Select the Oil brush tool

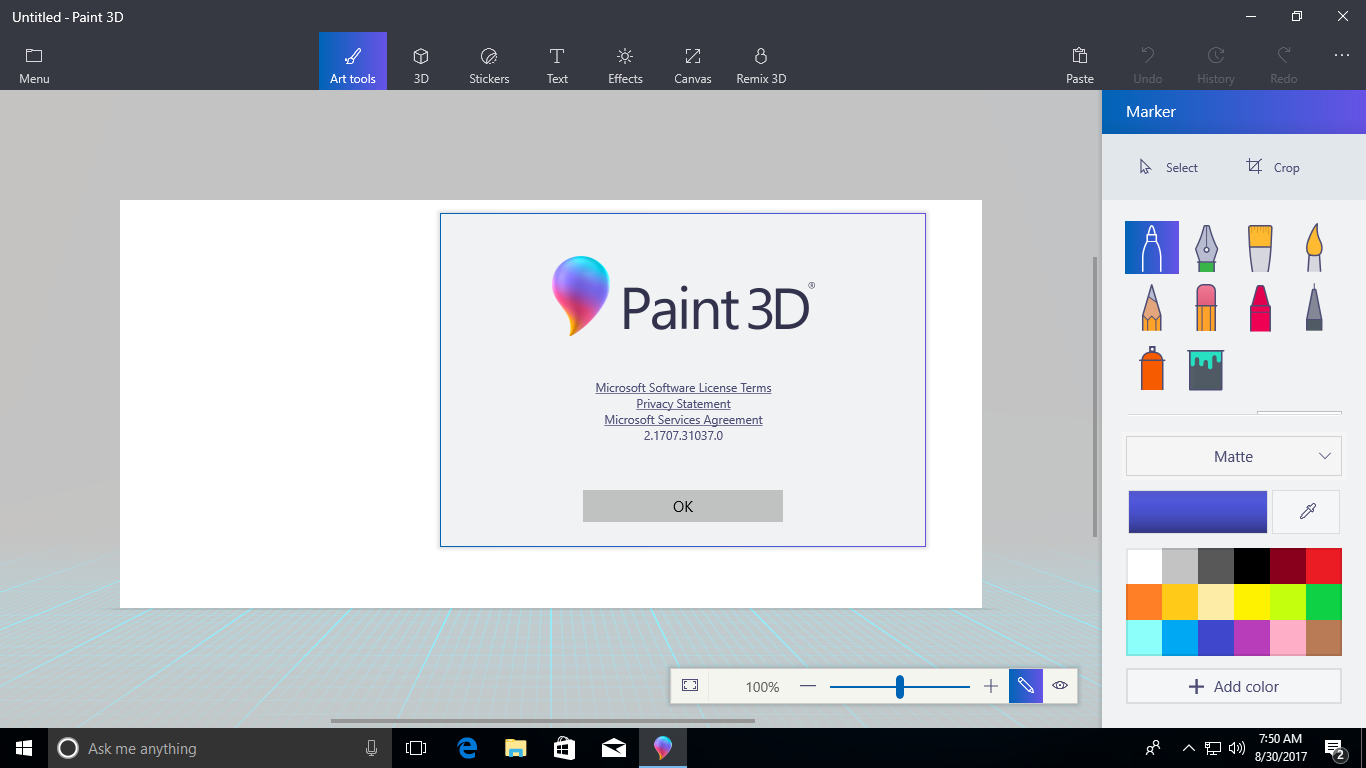[x=1260, y=247]
